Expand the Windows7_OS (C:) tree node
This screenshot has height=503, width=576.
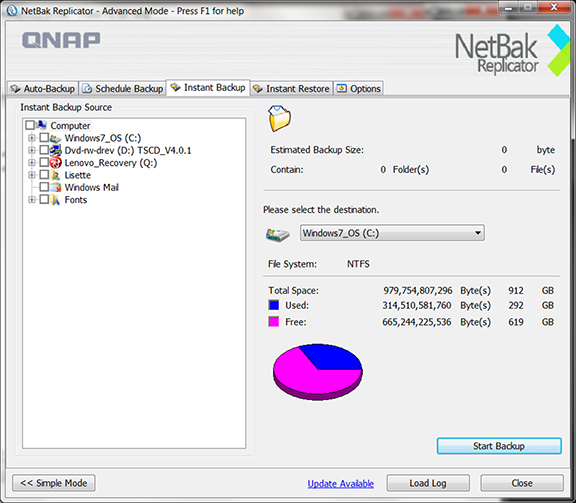32,138
